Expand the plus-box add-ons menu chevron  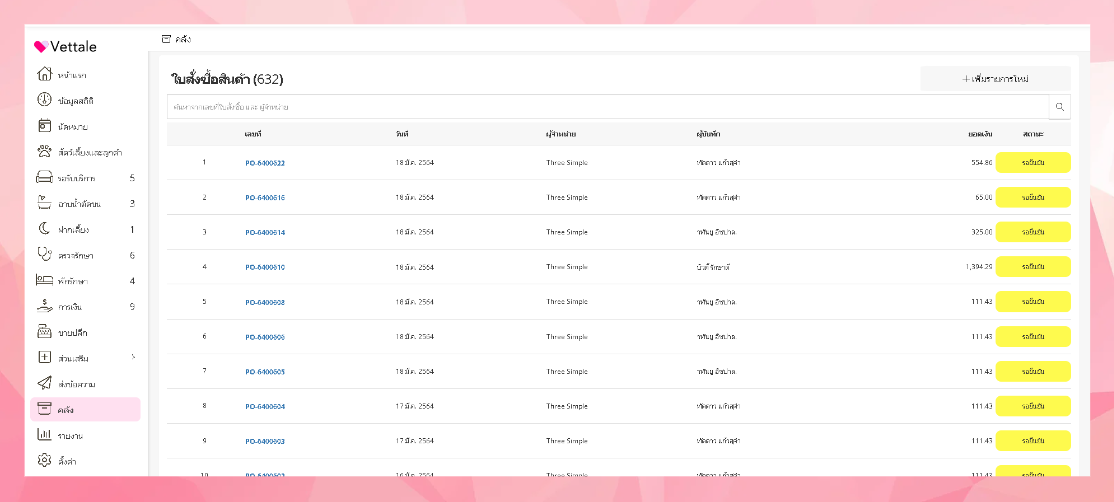point(133,357)
